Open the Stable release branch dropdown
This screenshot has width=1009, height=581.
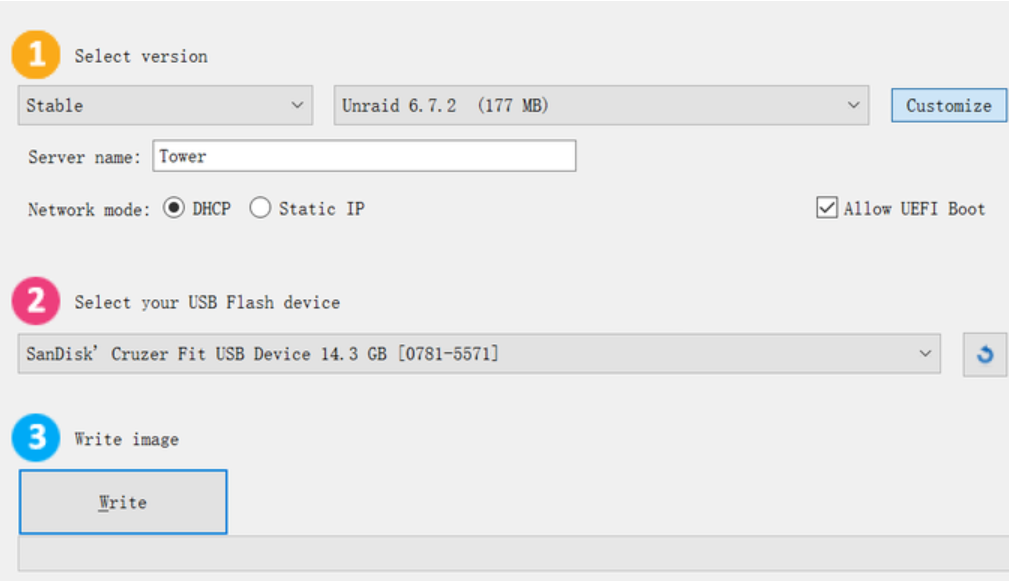[x=165, y=105]
